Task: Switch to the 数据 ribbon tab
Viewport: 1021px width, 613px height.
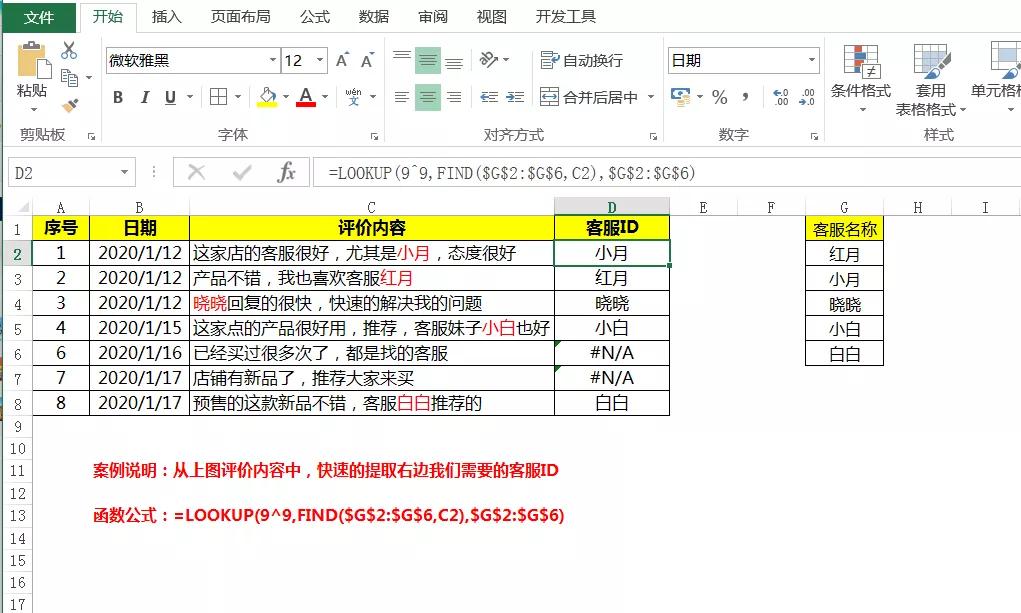Action: 373,16
